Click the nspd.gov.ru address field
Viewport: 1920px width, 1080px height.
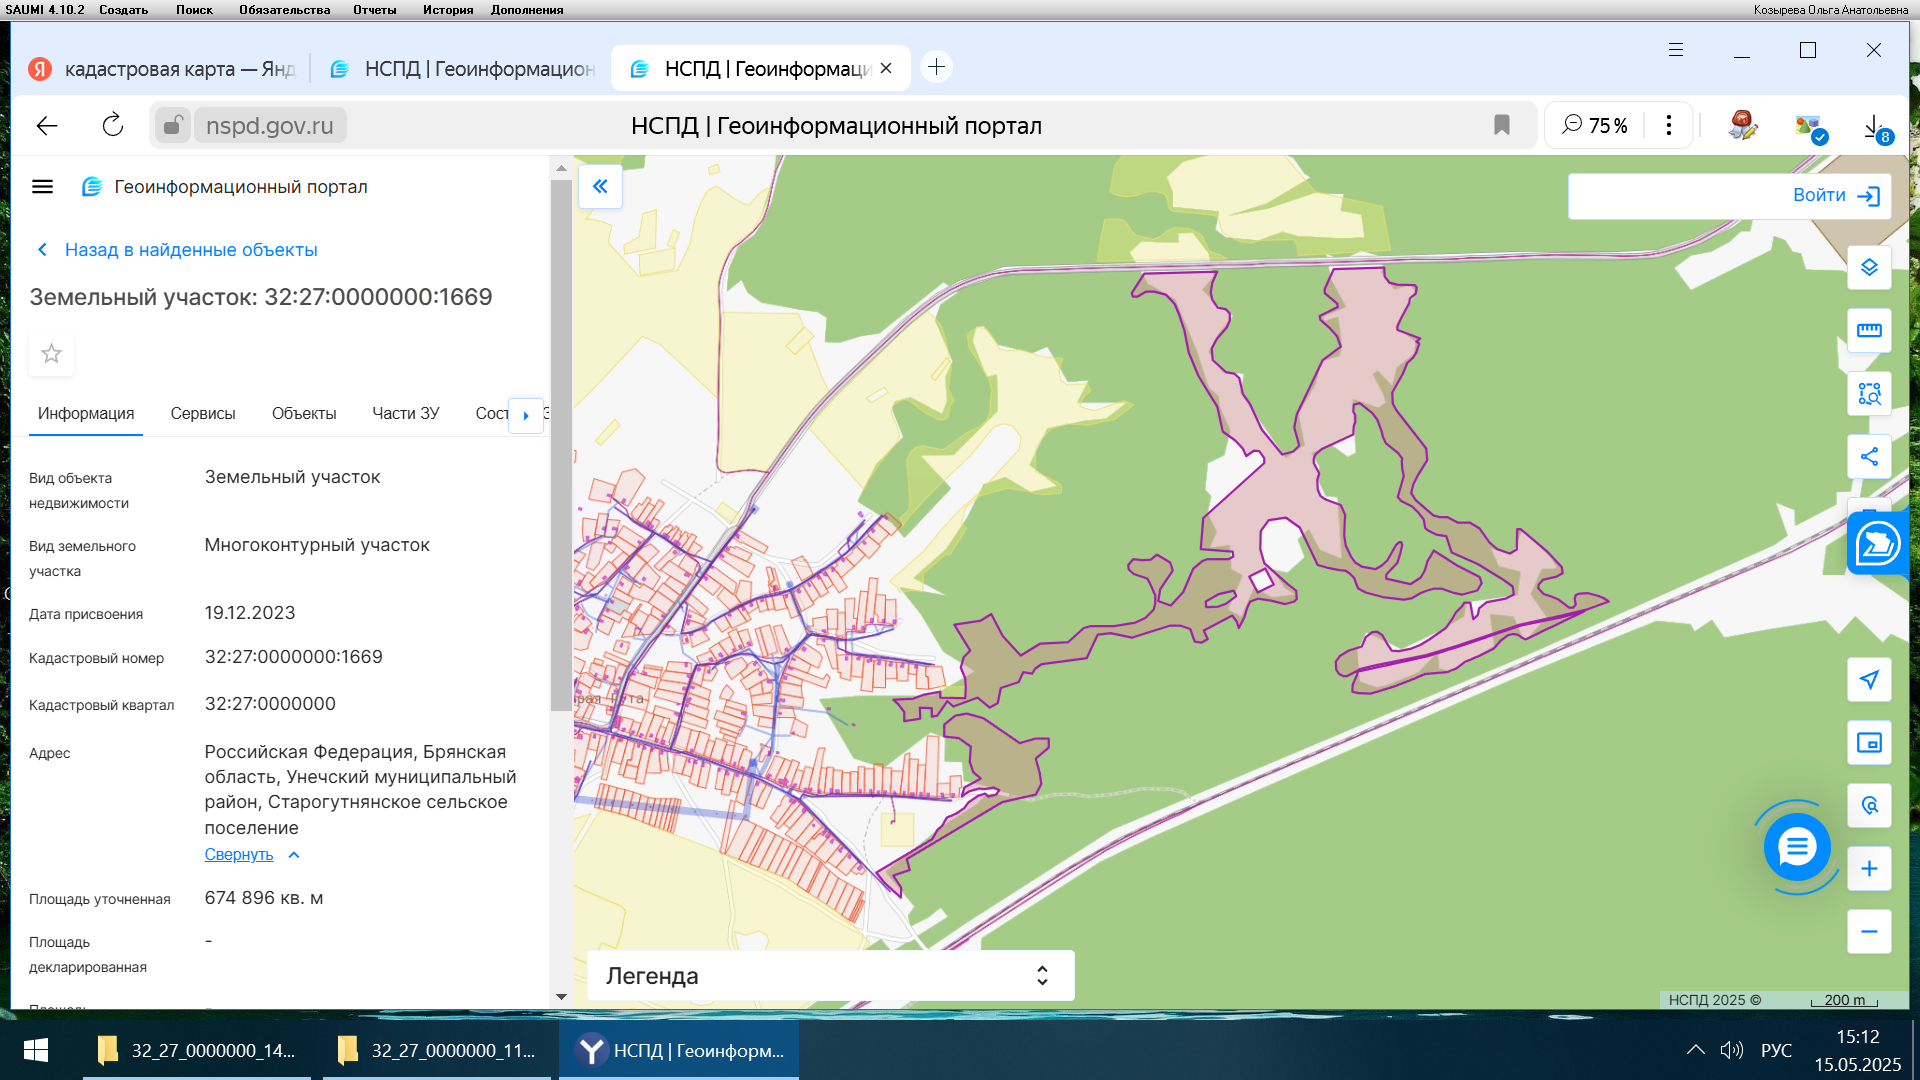269,126
